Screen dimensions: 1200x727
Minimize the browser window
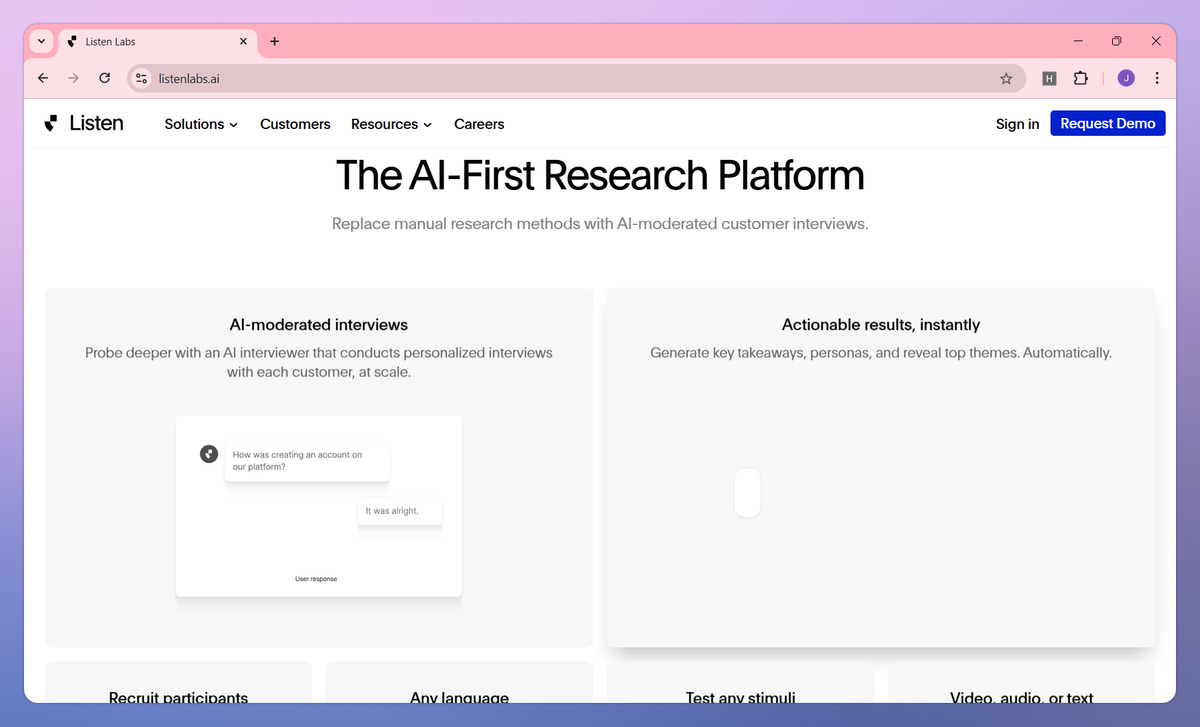coord(1079,41)
